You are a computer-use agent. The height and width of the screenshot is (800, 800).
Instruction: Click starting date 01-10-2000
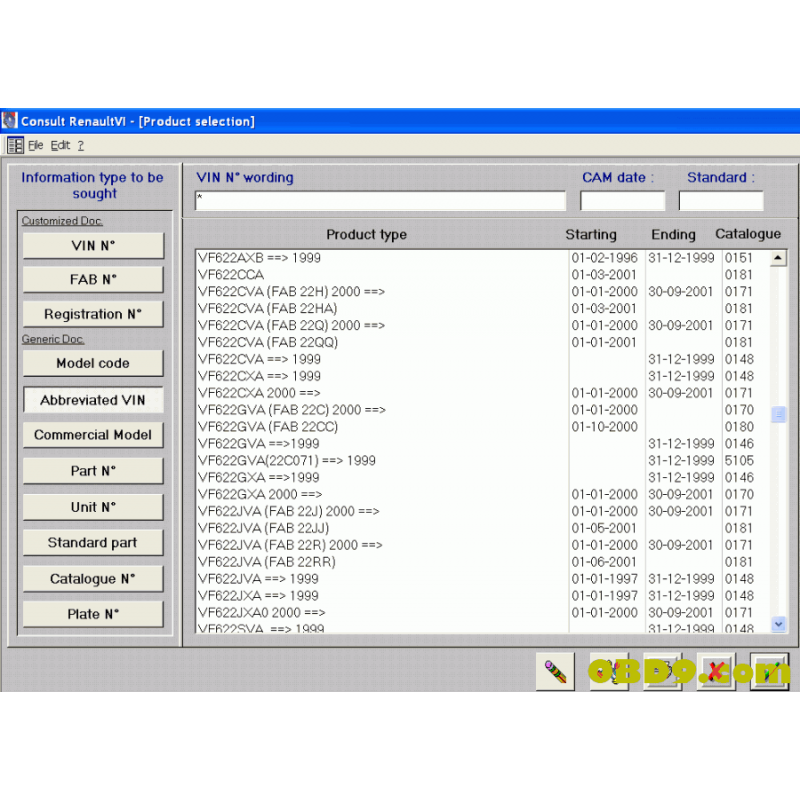coord(605,427)
